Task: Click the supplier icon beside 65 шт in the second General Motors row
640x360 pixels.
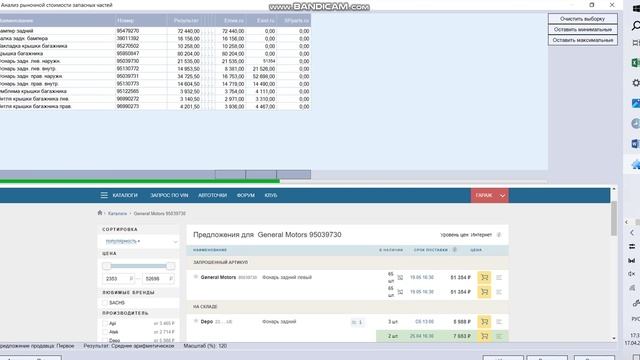Action: point(400,292)
